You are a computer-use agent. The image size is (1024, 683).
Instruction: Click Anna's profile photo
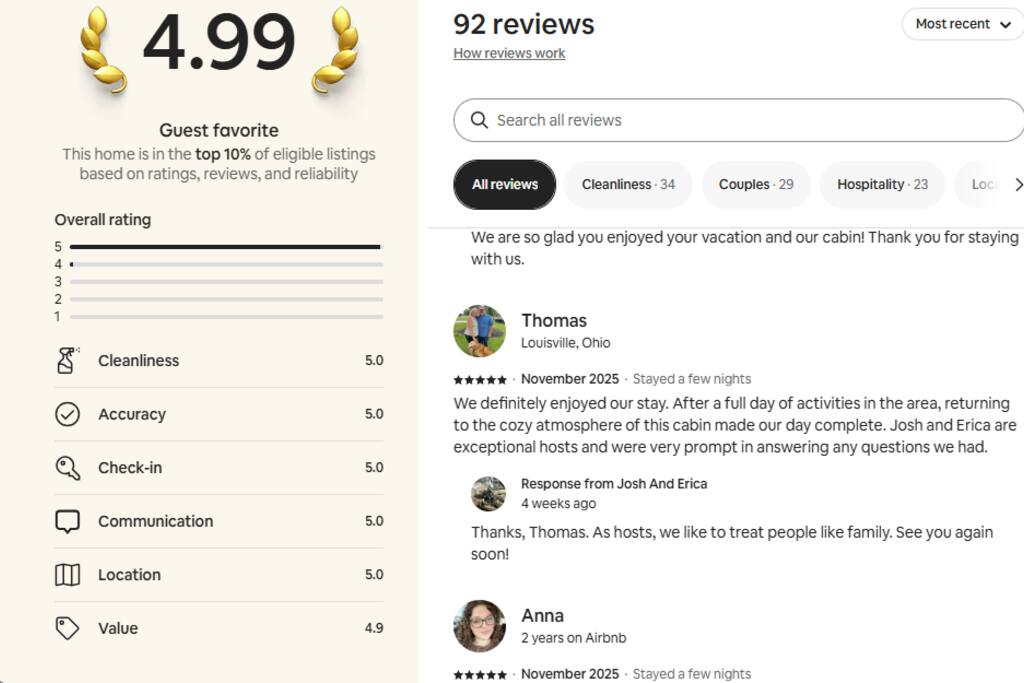[479, 626]
